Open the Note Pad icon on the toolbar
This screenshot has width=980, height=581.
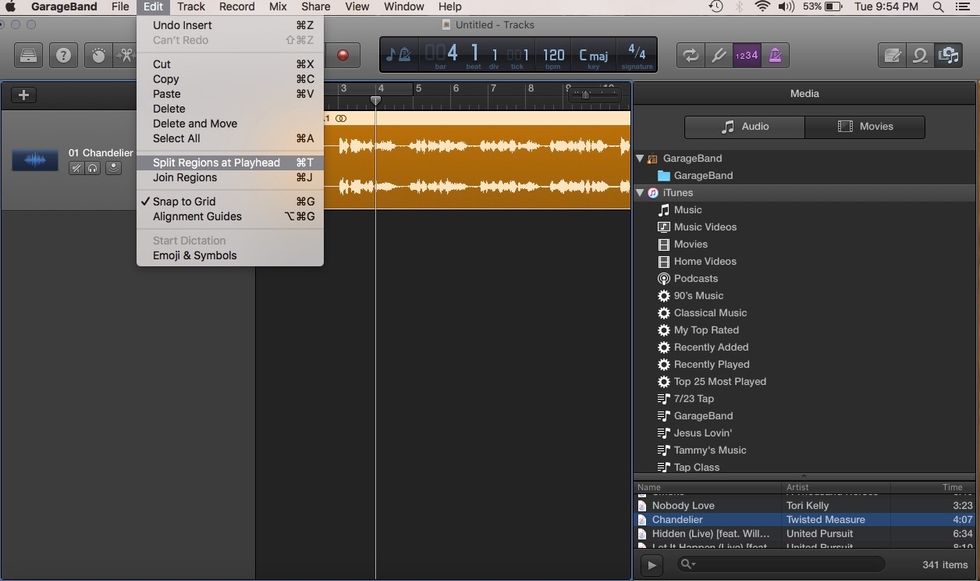pyautogui.click(x=892, y=55)
